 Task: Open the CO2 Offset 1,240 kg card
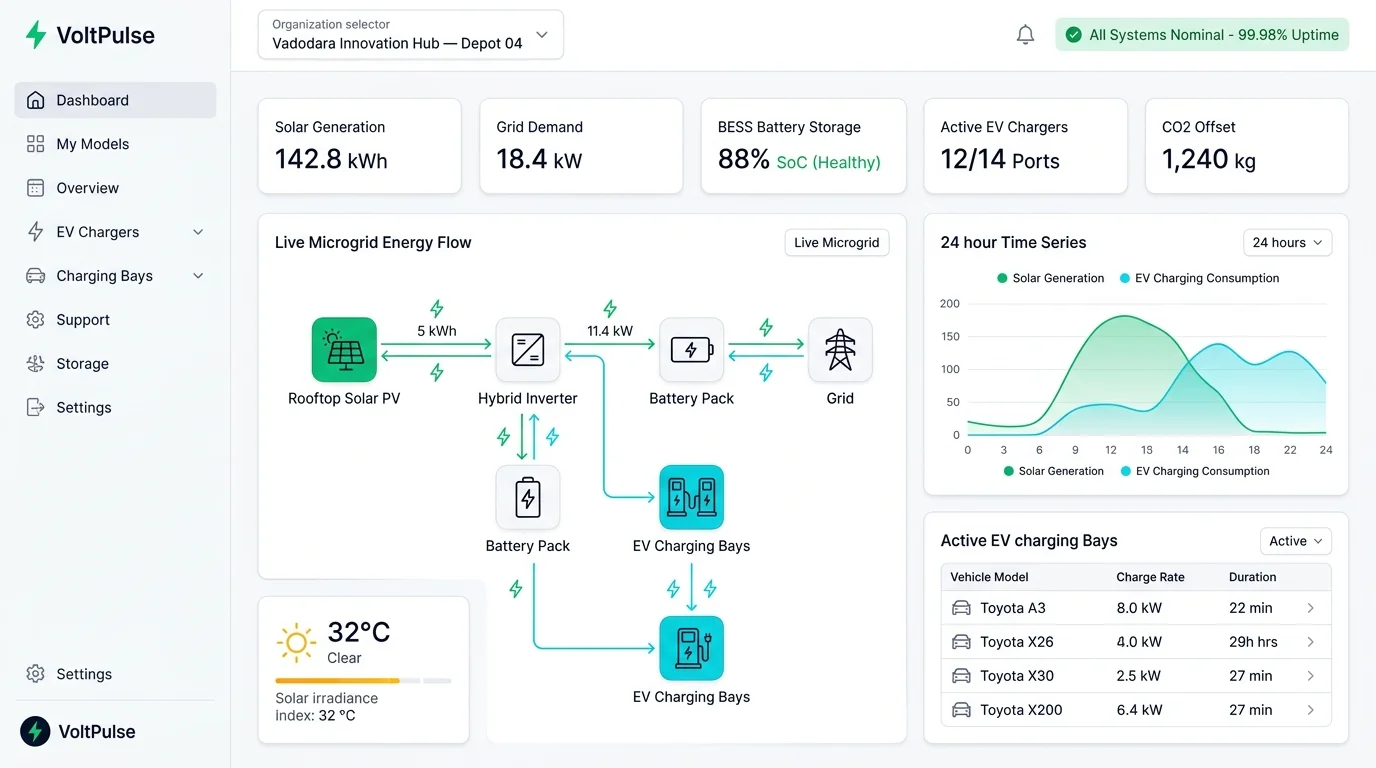pos(1247,146)
